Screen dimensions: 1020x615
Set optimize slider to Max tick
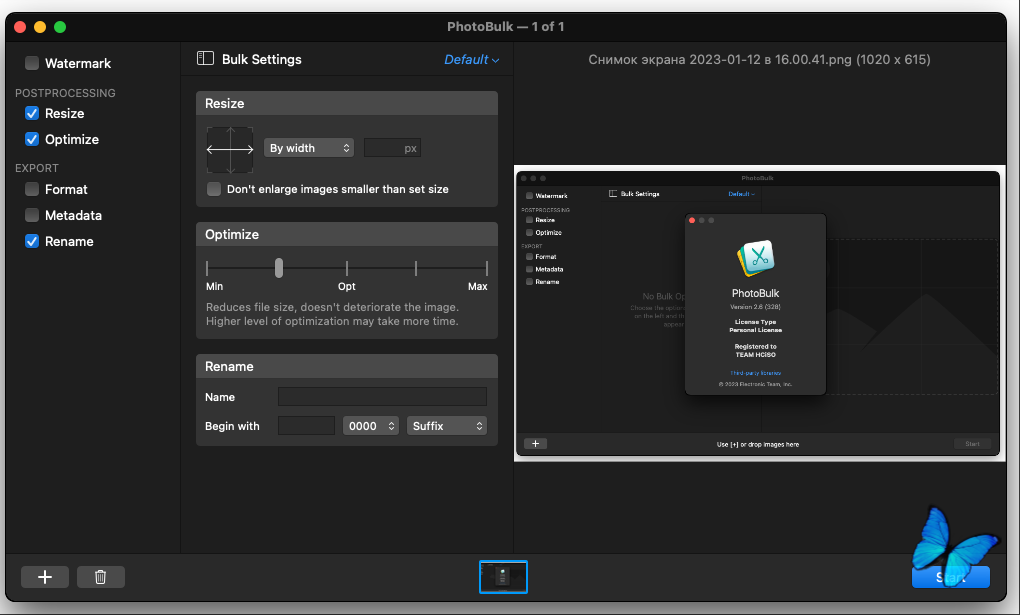[486, 267]
